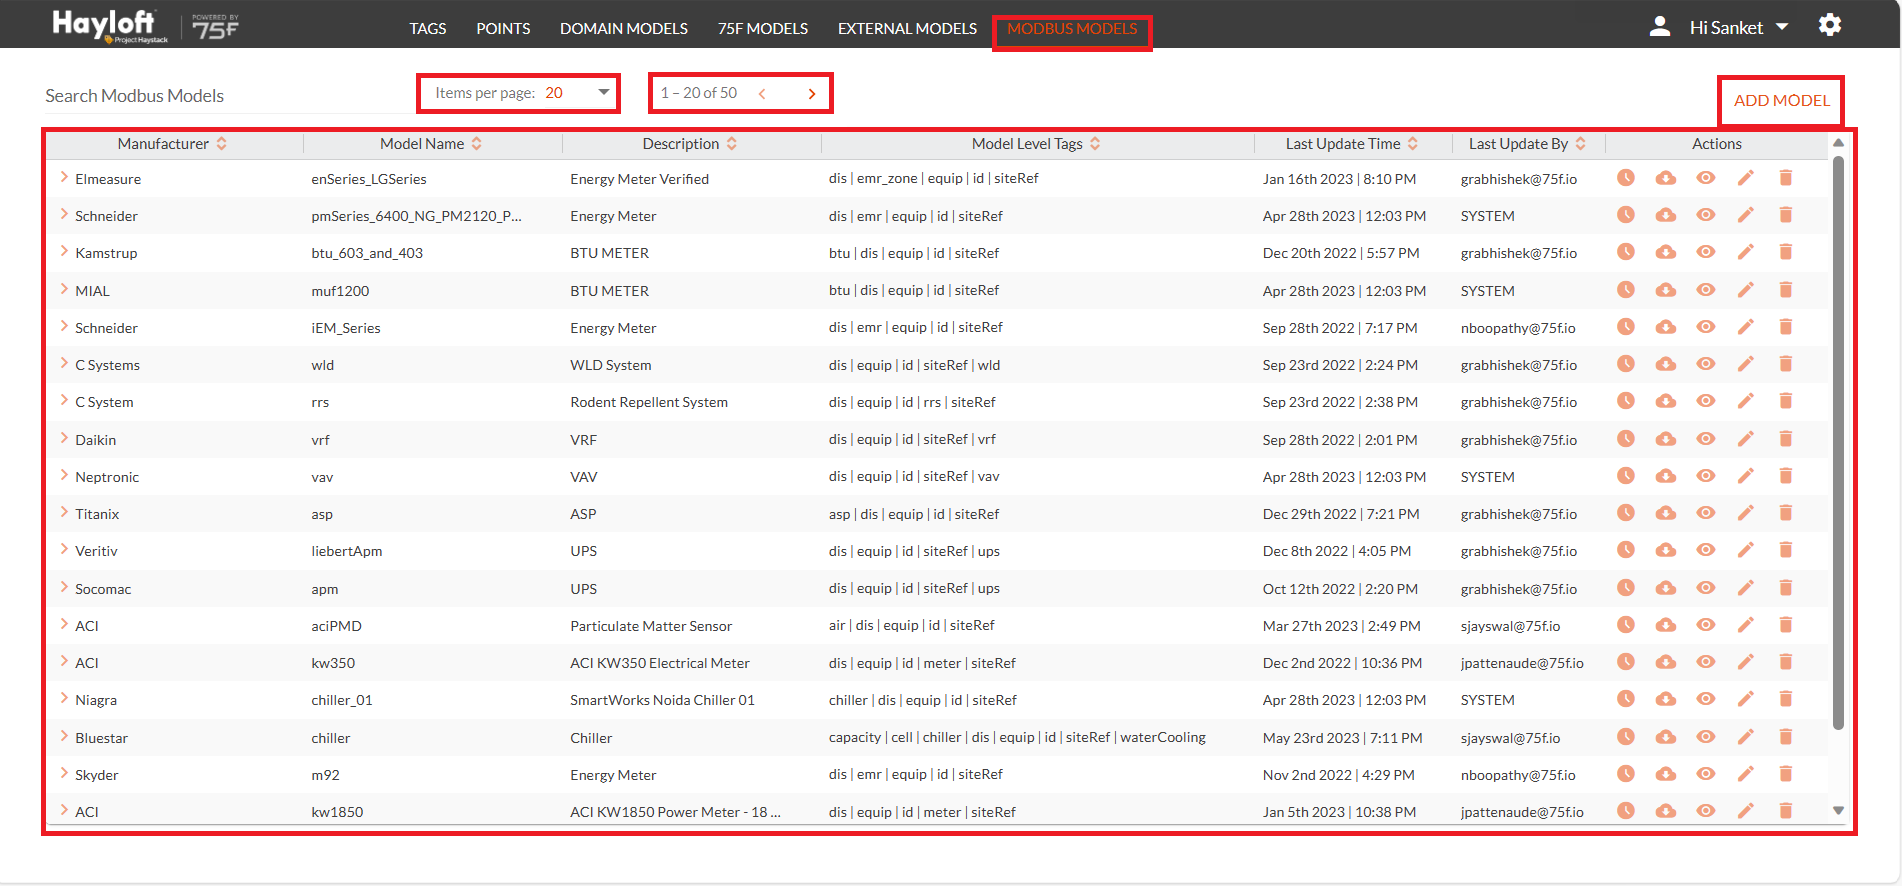This screenshot has height=886, width=1902.
Task: Open history clock icon for Skyder m92
Action: (x=1626, y=774)
